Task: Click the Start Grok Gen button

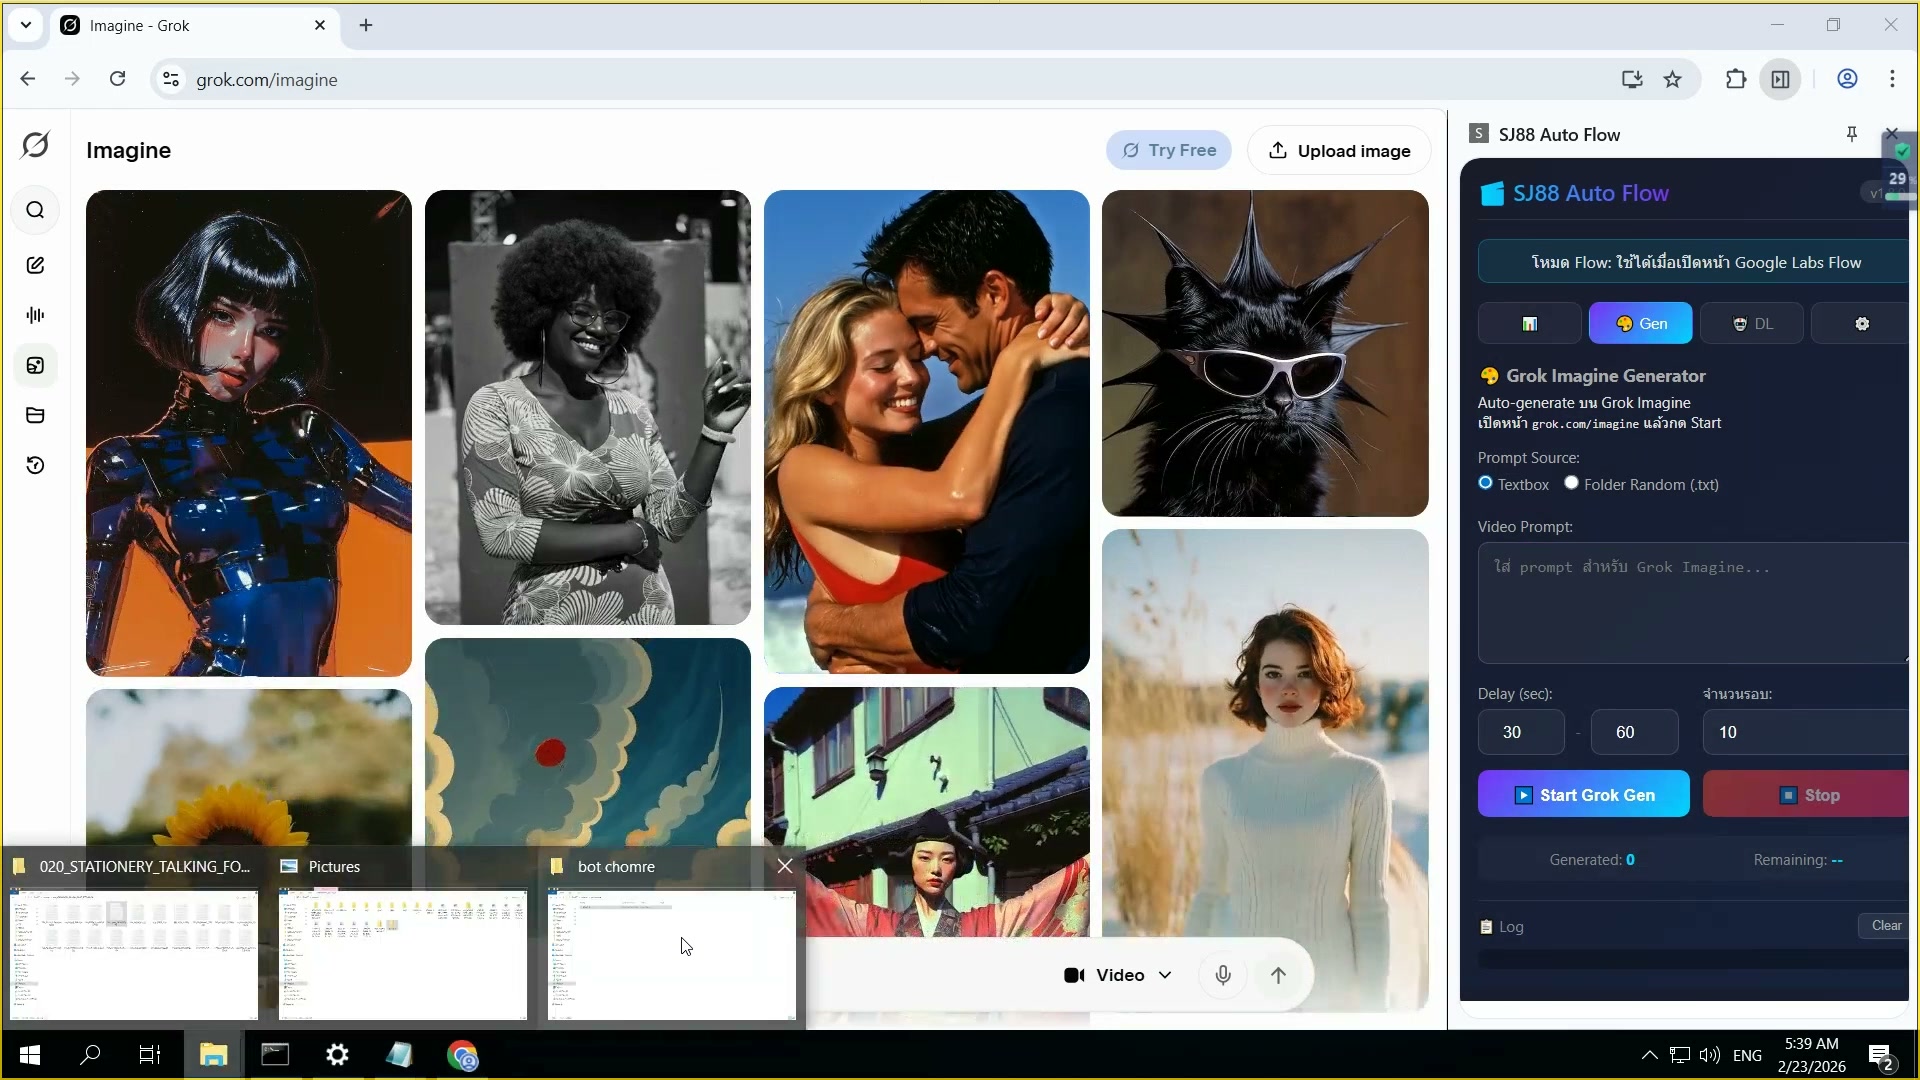Action: (x=1583, y=795)
